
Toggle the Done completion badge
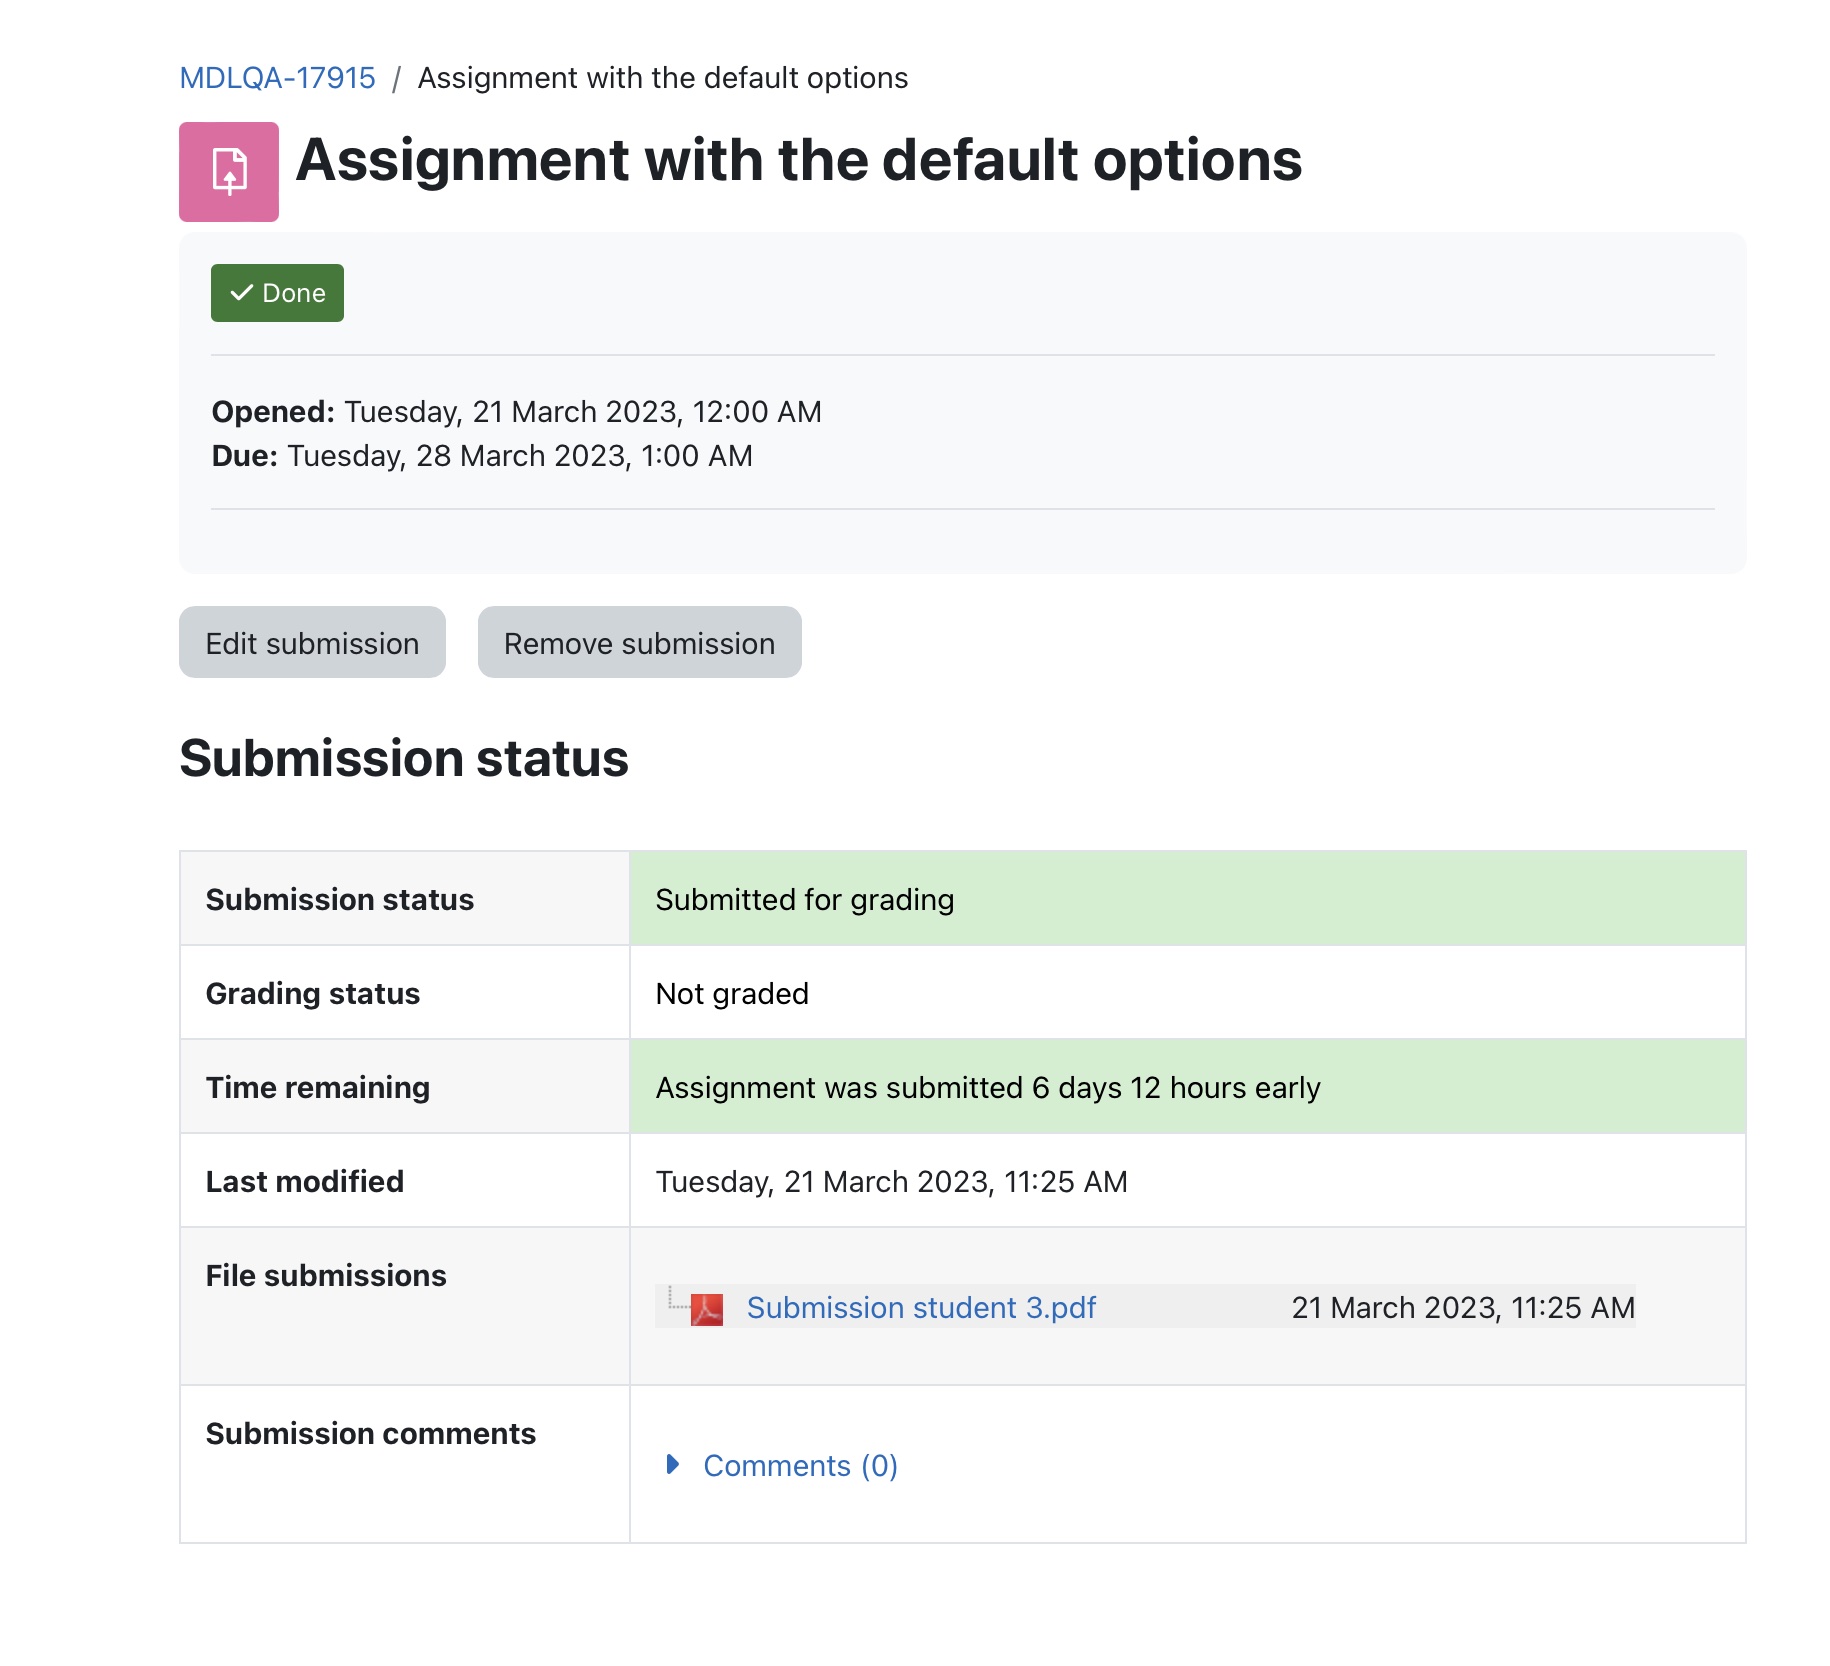(277, 293)
